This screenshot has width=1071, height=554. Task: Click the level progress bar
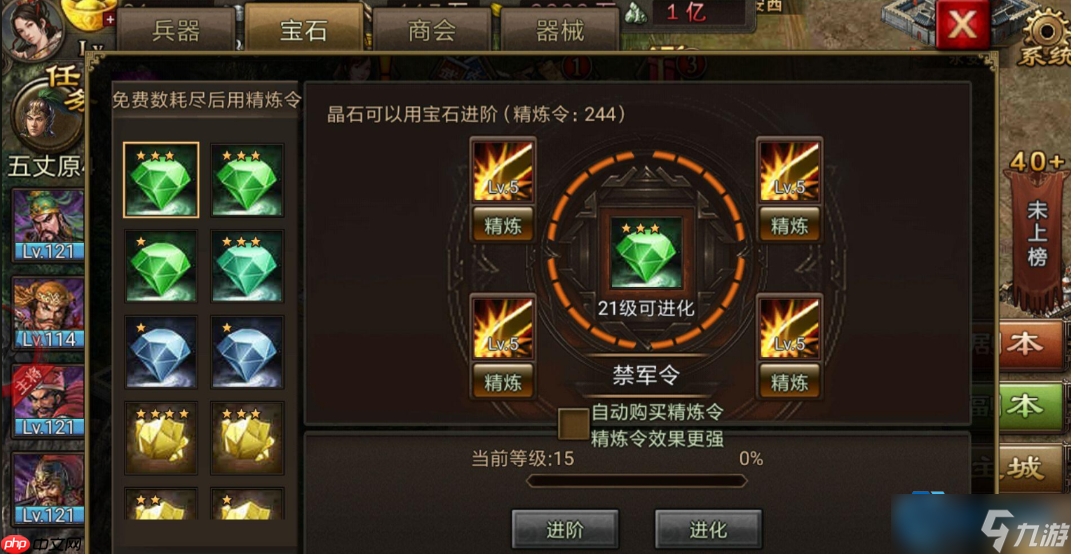[637, 481]
